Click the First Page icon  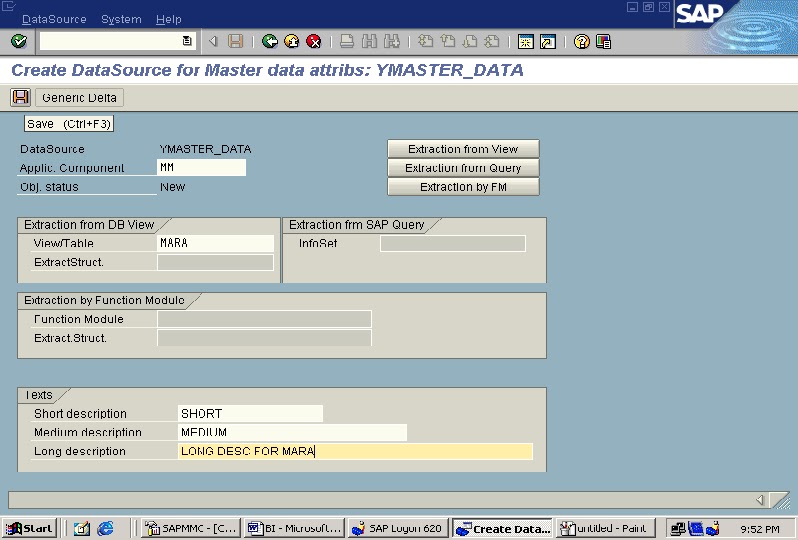[425, 41]
